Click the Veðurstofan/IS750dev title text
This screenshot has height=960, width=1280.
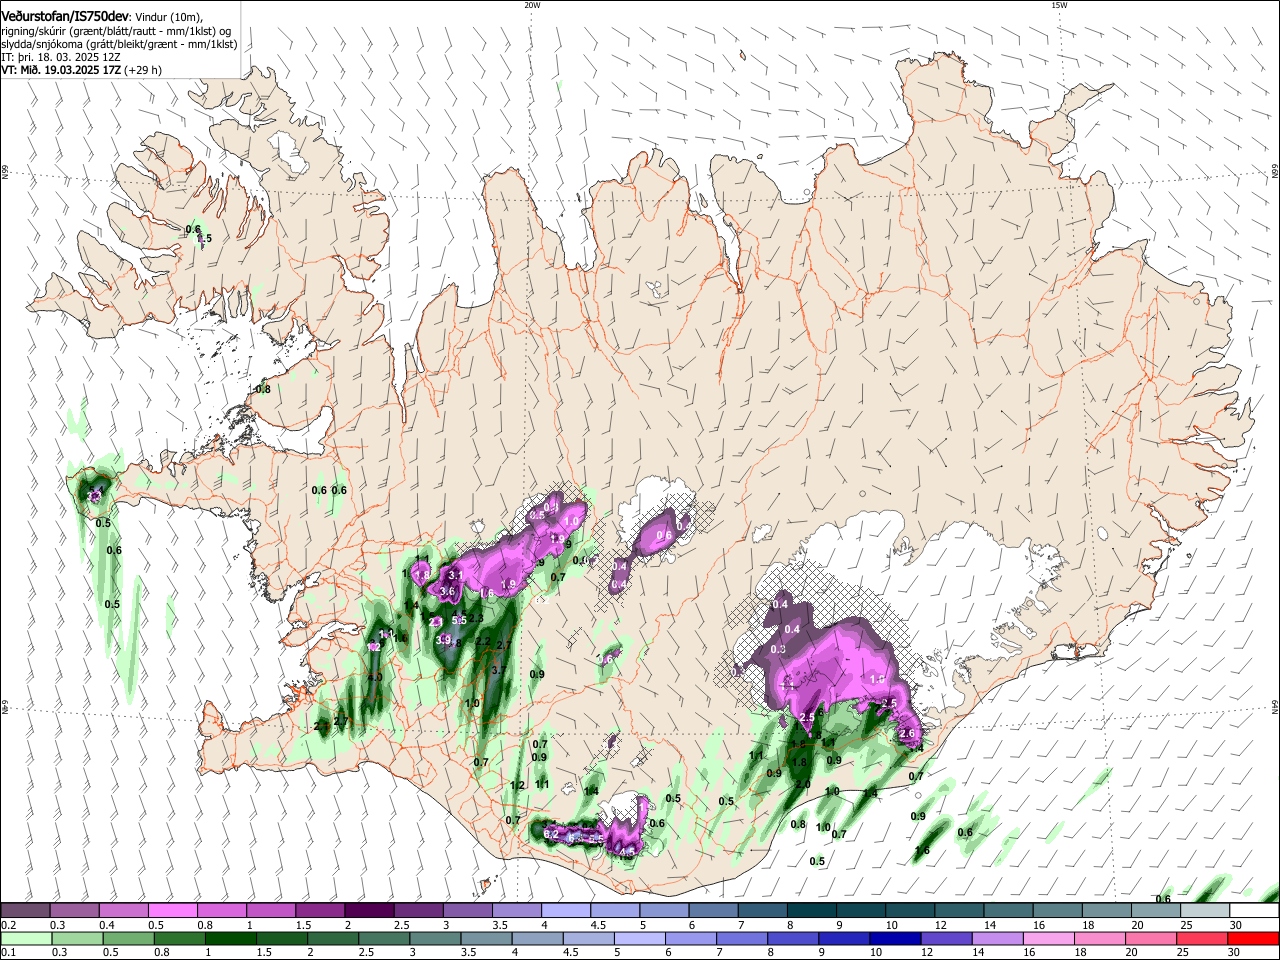pos(64,17)
